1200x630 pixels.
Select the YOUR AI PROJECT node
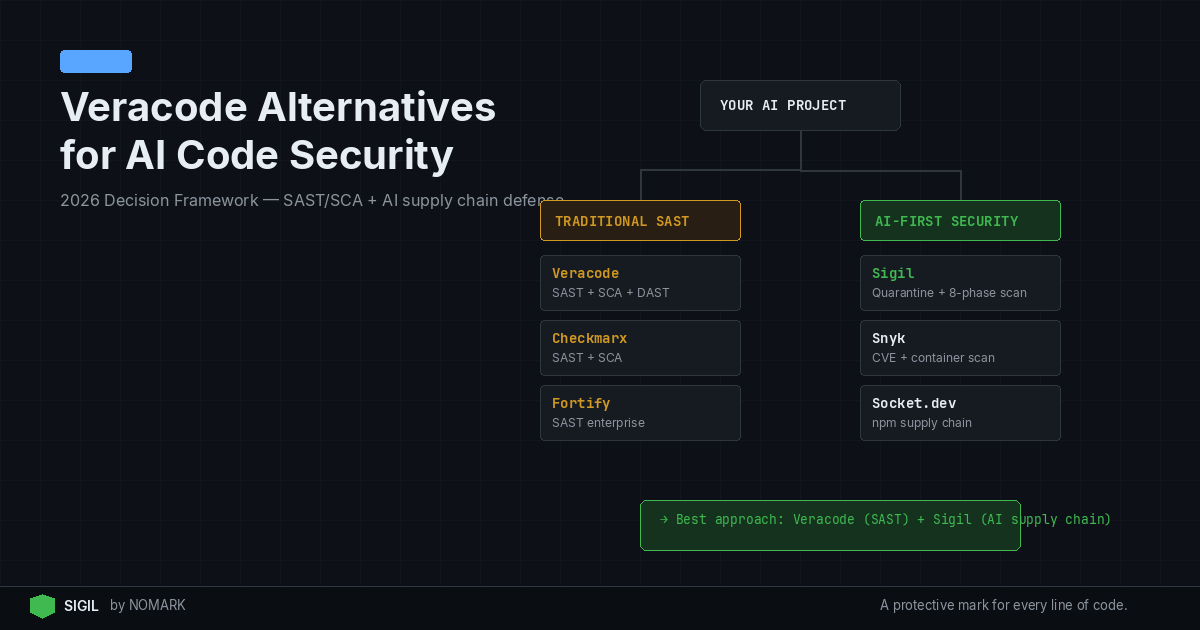[800, 105]
